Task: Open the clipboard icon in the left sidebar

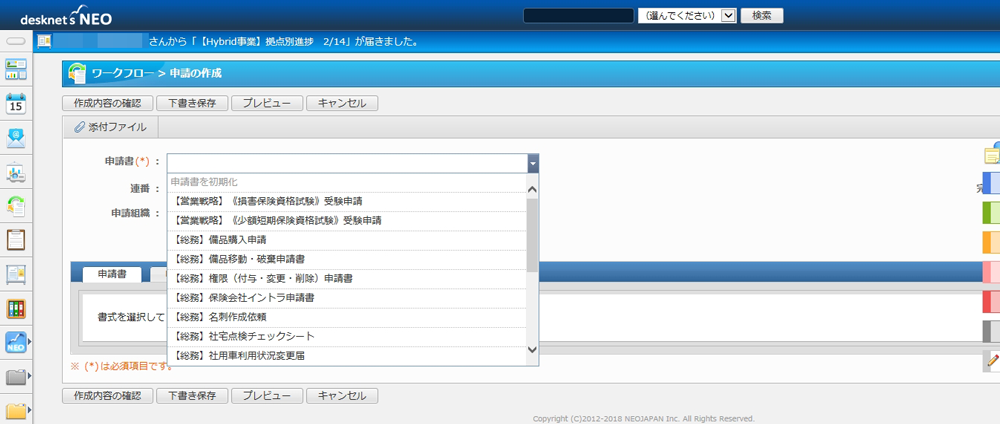Action: [x=16, y=240]
